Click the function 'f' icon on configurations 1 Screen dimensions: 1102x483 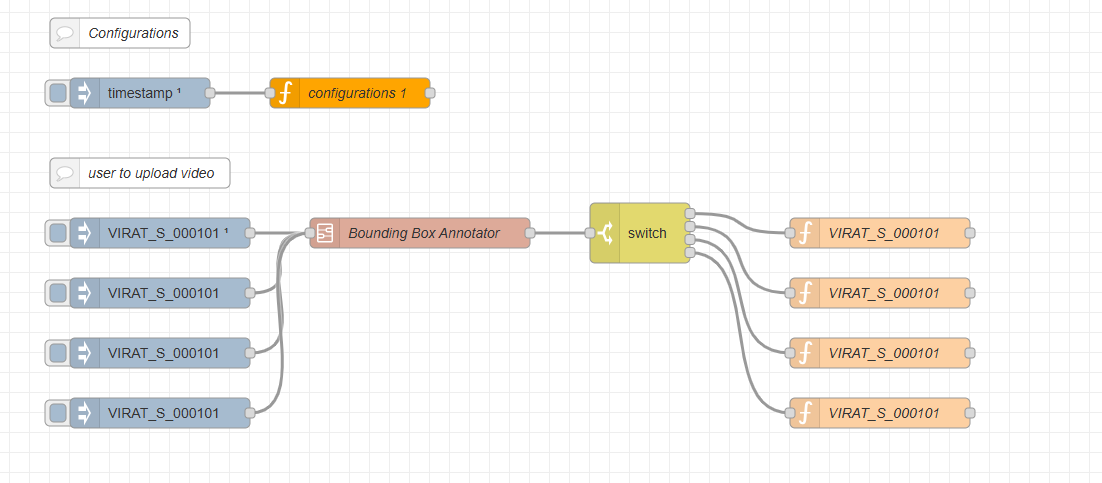(285, 93)
